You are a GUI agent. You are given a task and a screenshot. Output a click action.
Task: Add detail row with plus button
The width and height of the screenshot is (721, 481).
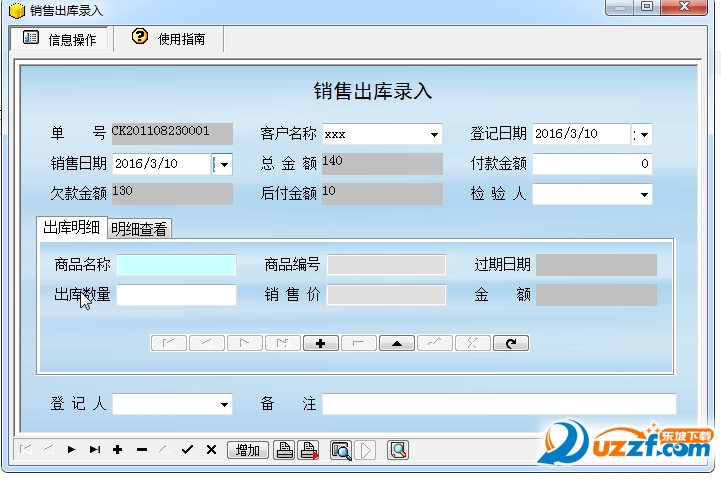tap(321, 343)
